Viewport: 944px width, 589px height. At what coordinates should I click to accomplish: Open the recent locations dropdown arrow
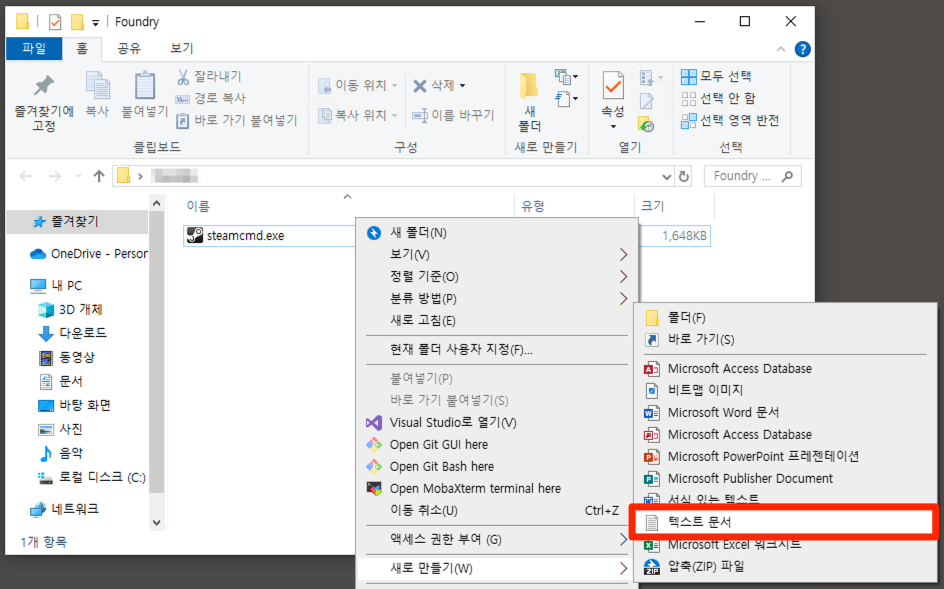click(x=78, y=176)
